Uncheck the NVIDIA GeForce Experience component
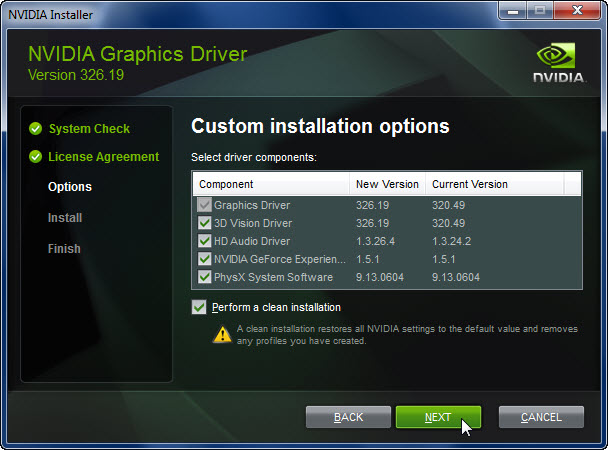 coord(204,259)
